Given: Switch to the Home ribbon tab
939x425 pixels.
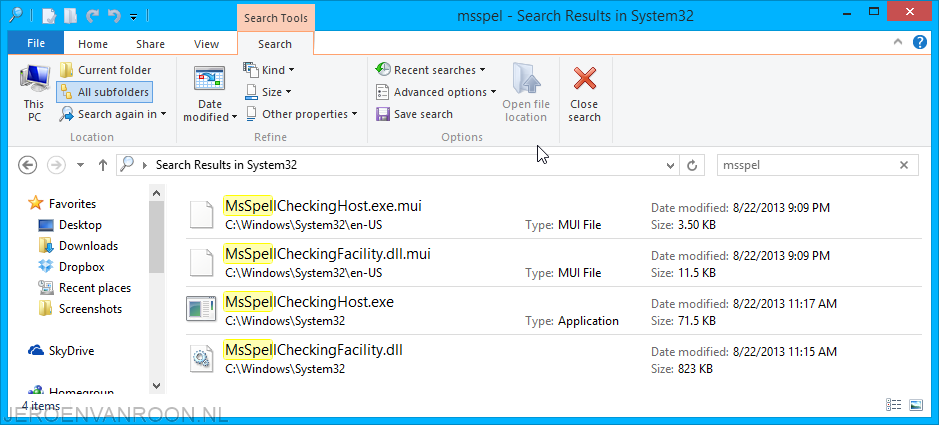Looking at the screenshot, I should (x=93, y=44).
